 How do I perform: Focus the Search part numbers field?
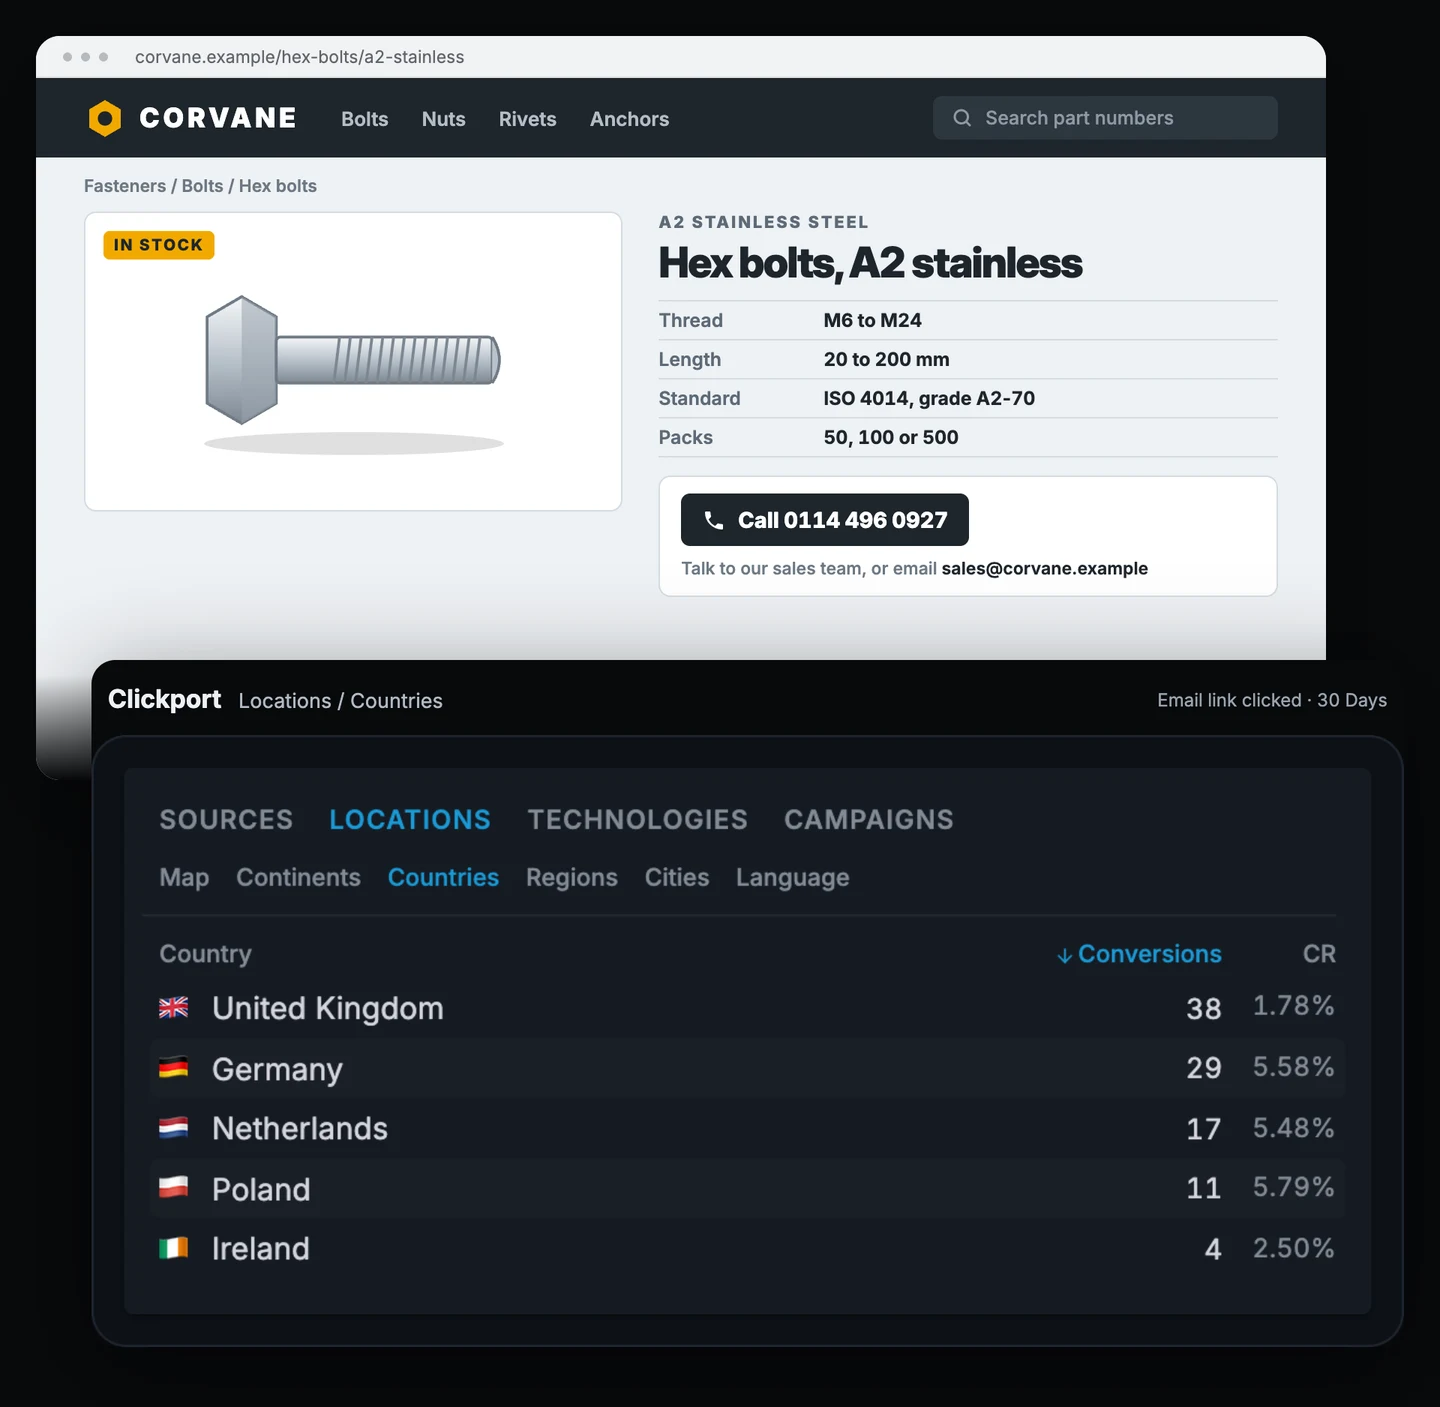1105,118
